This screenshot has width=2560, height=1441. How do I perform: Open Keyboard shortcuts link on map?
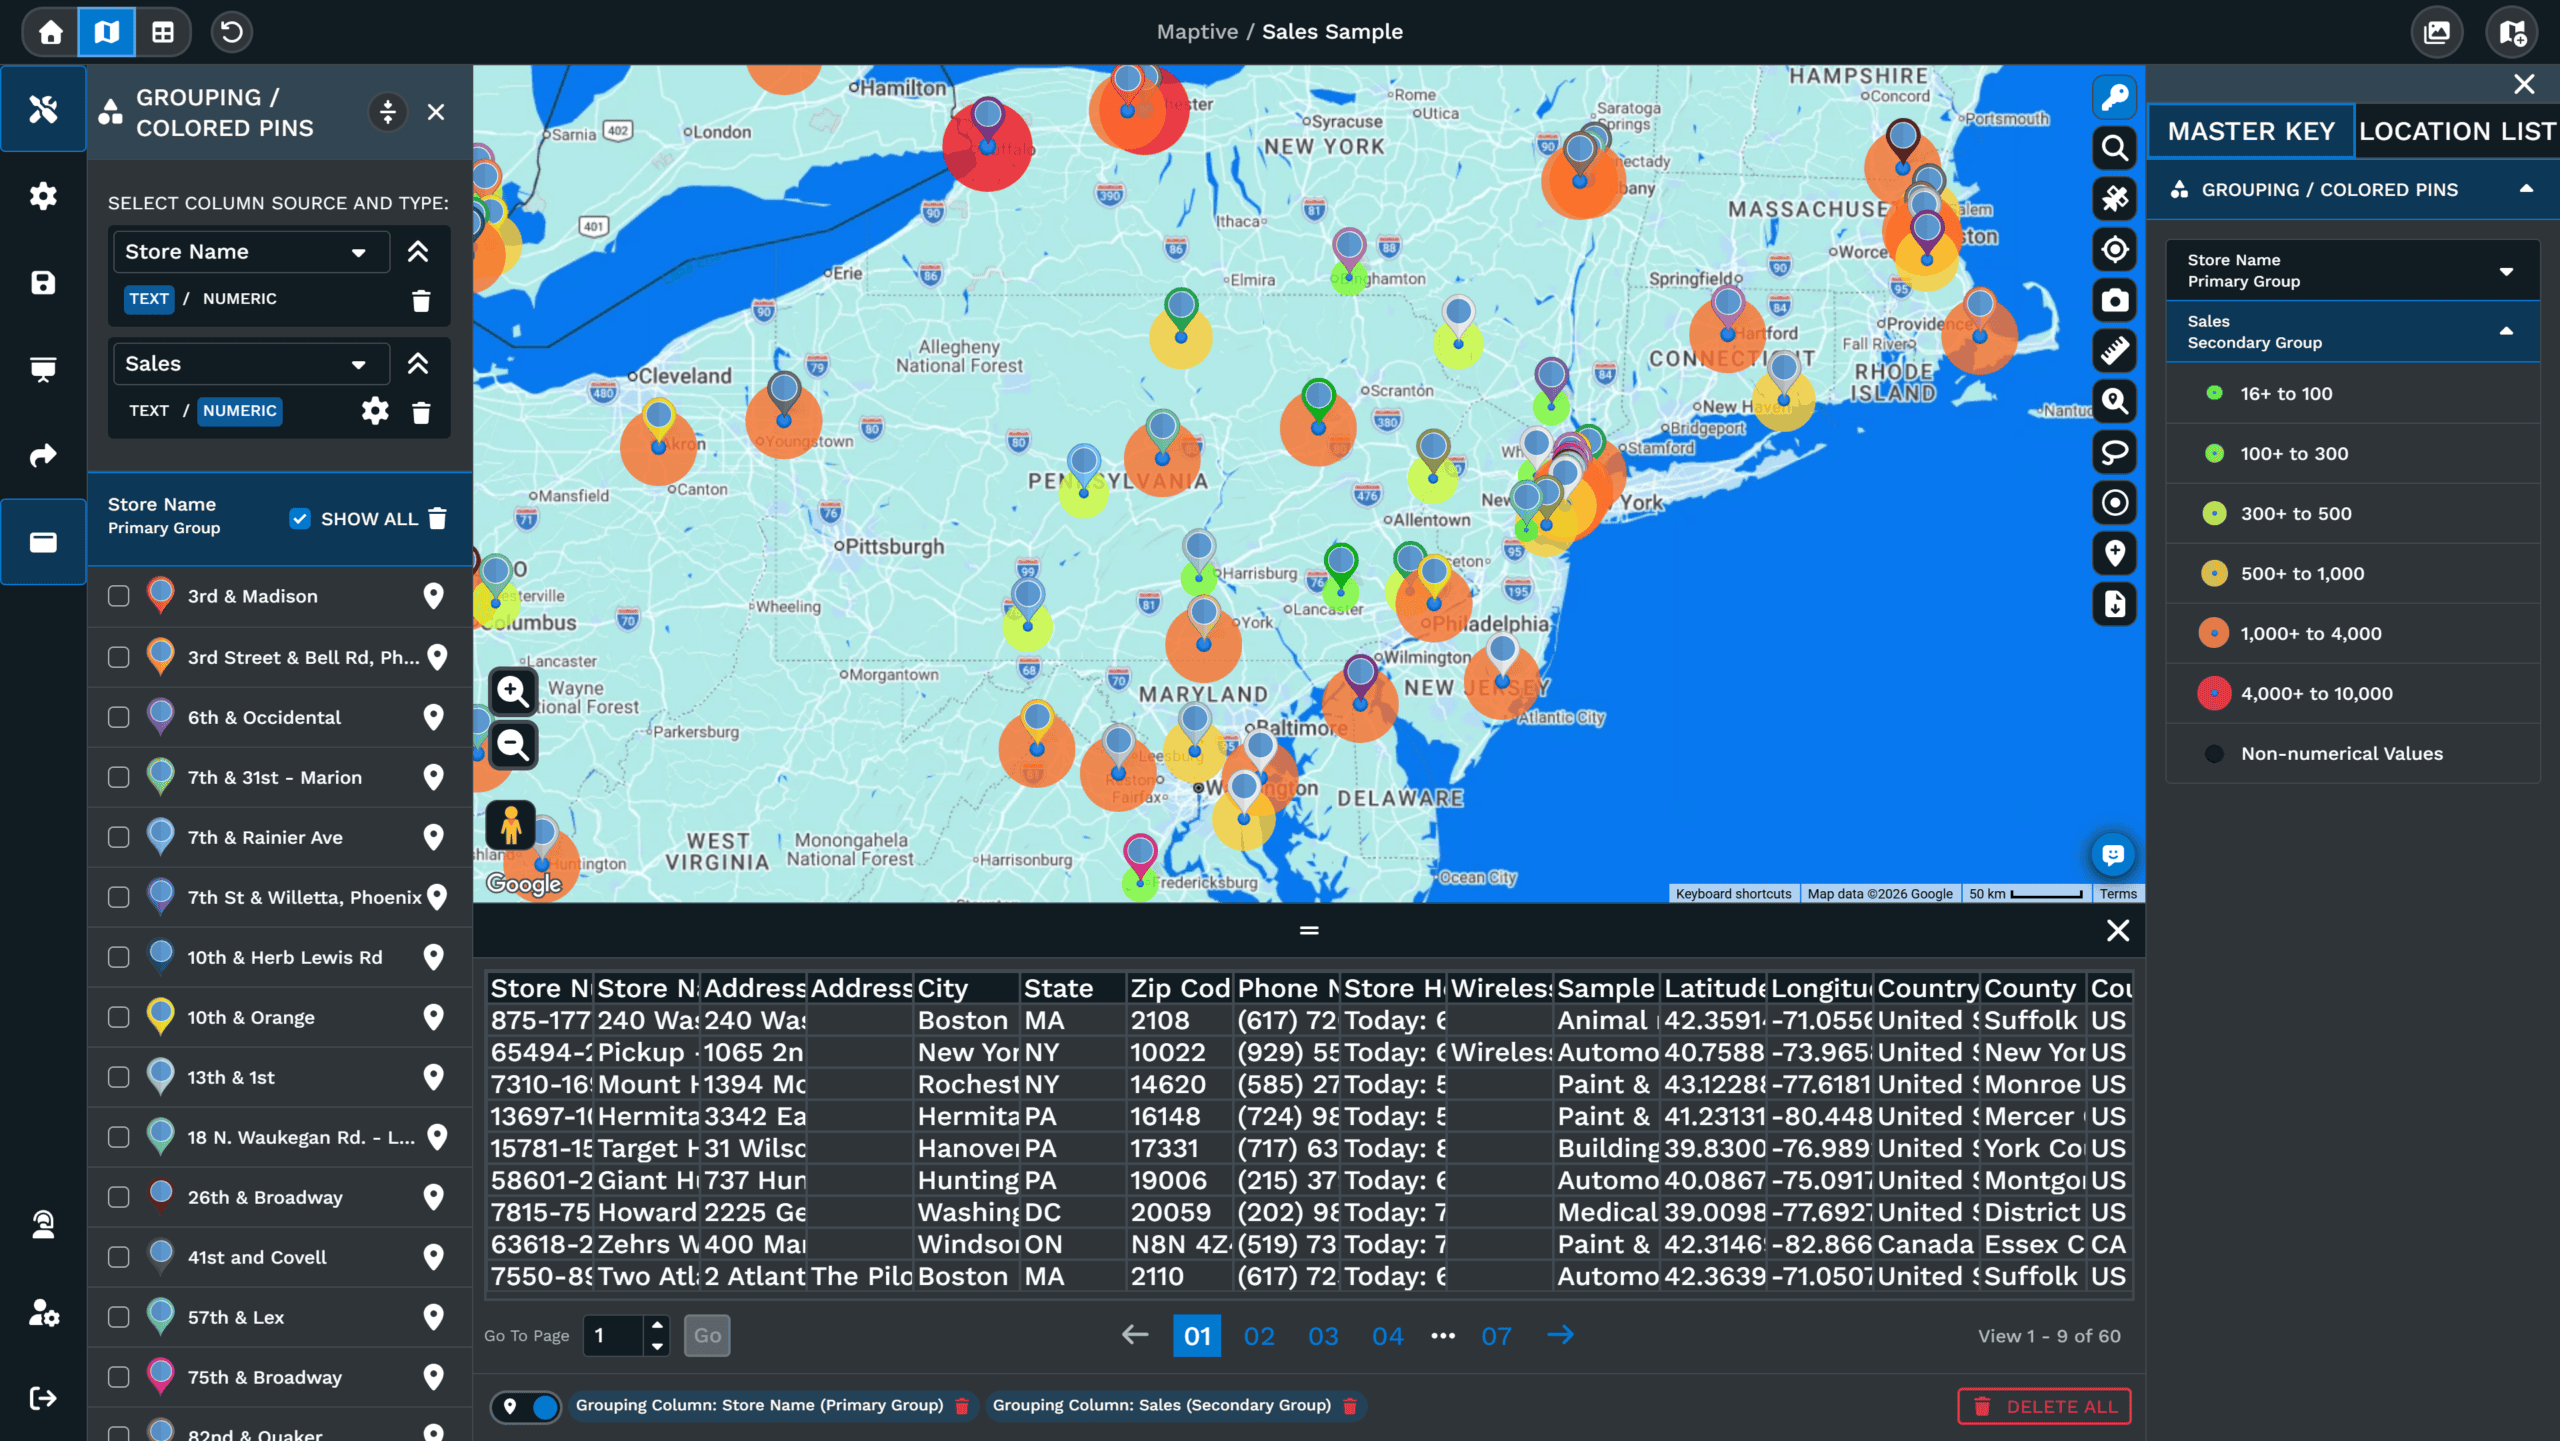1733,894
